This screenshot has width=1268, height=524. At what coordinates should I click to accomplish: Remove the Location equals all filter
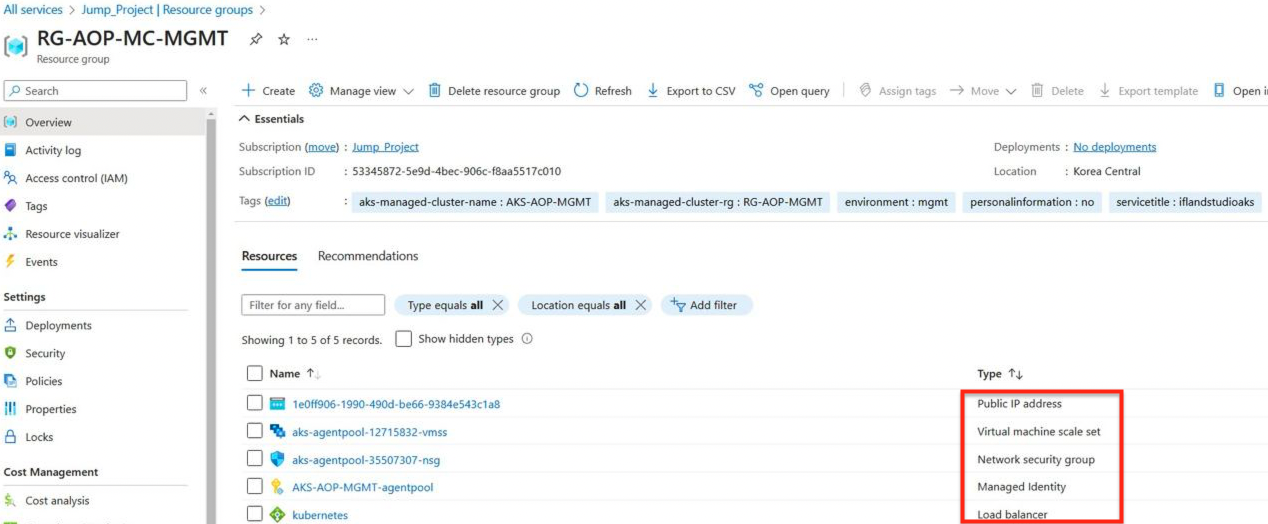[641, 305]
